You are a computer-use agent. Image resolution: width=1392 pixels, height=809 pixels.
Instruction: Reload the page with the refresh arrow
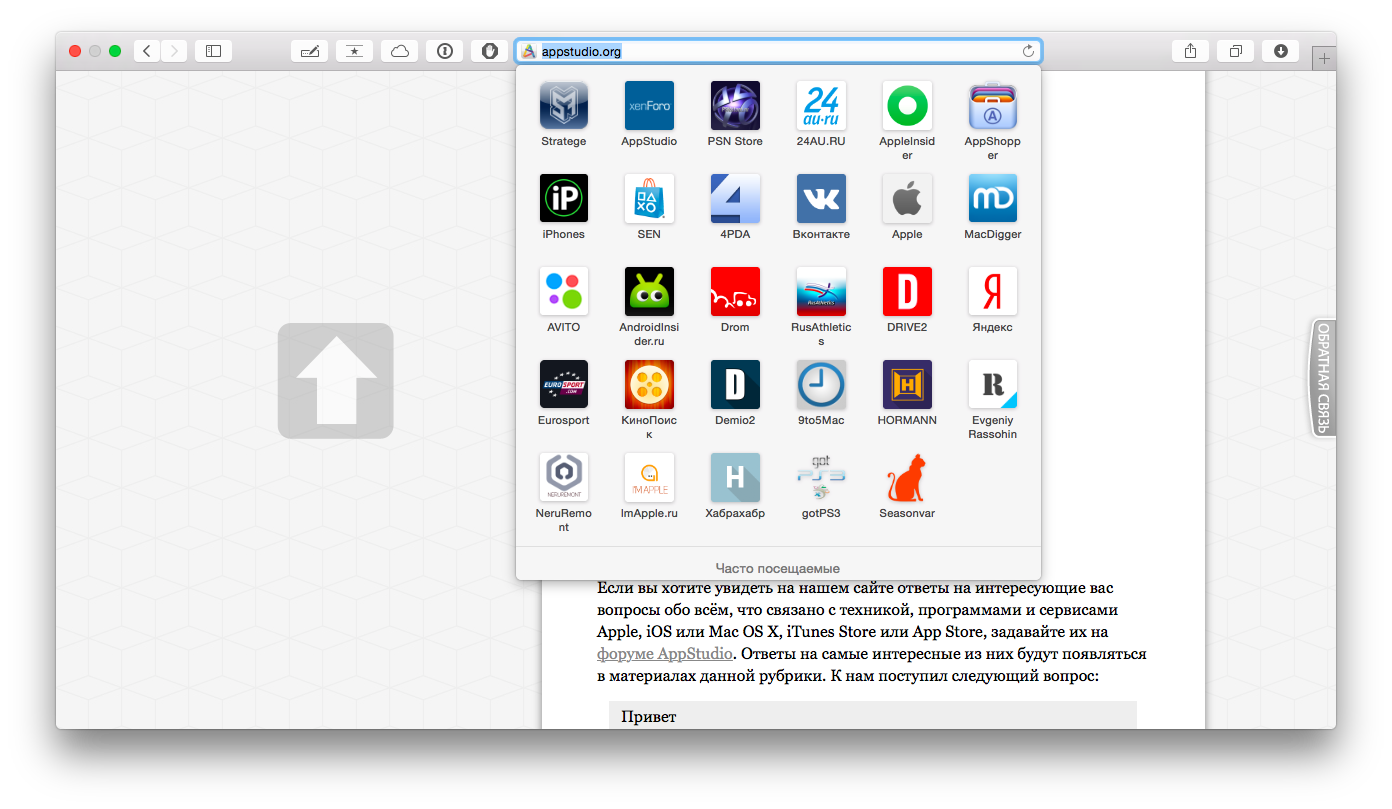(1028, 51)
